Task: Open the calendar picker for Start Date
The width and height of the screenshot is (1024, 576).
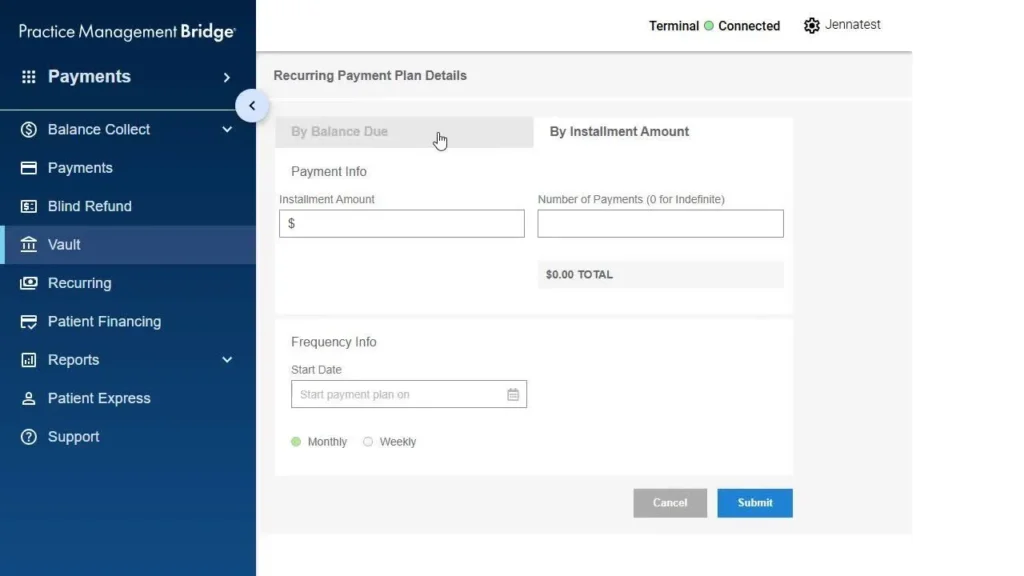Action: (x=513, y=394)
